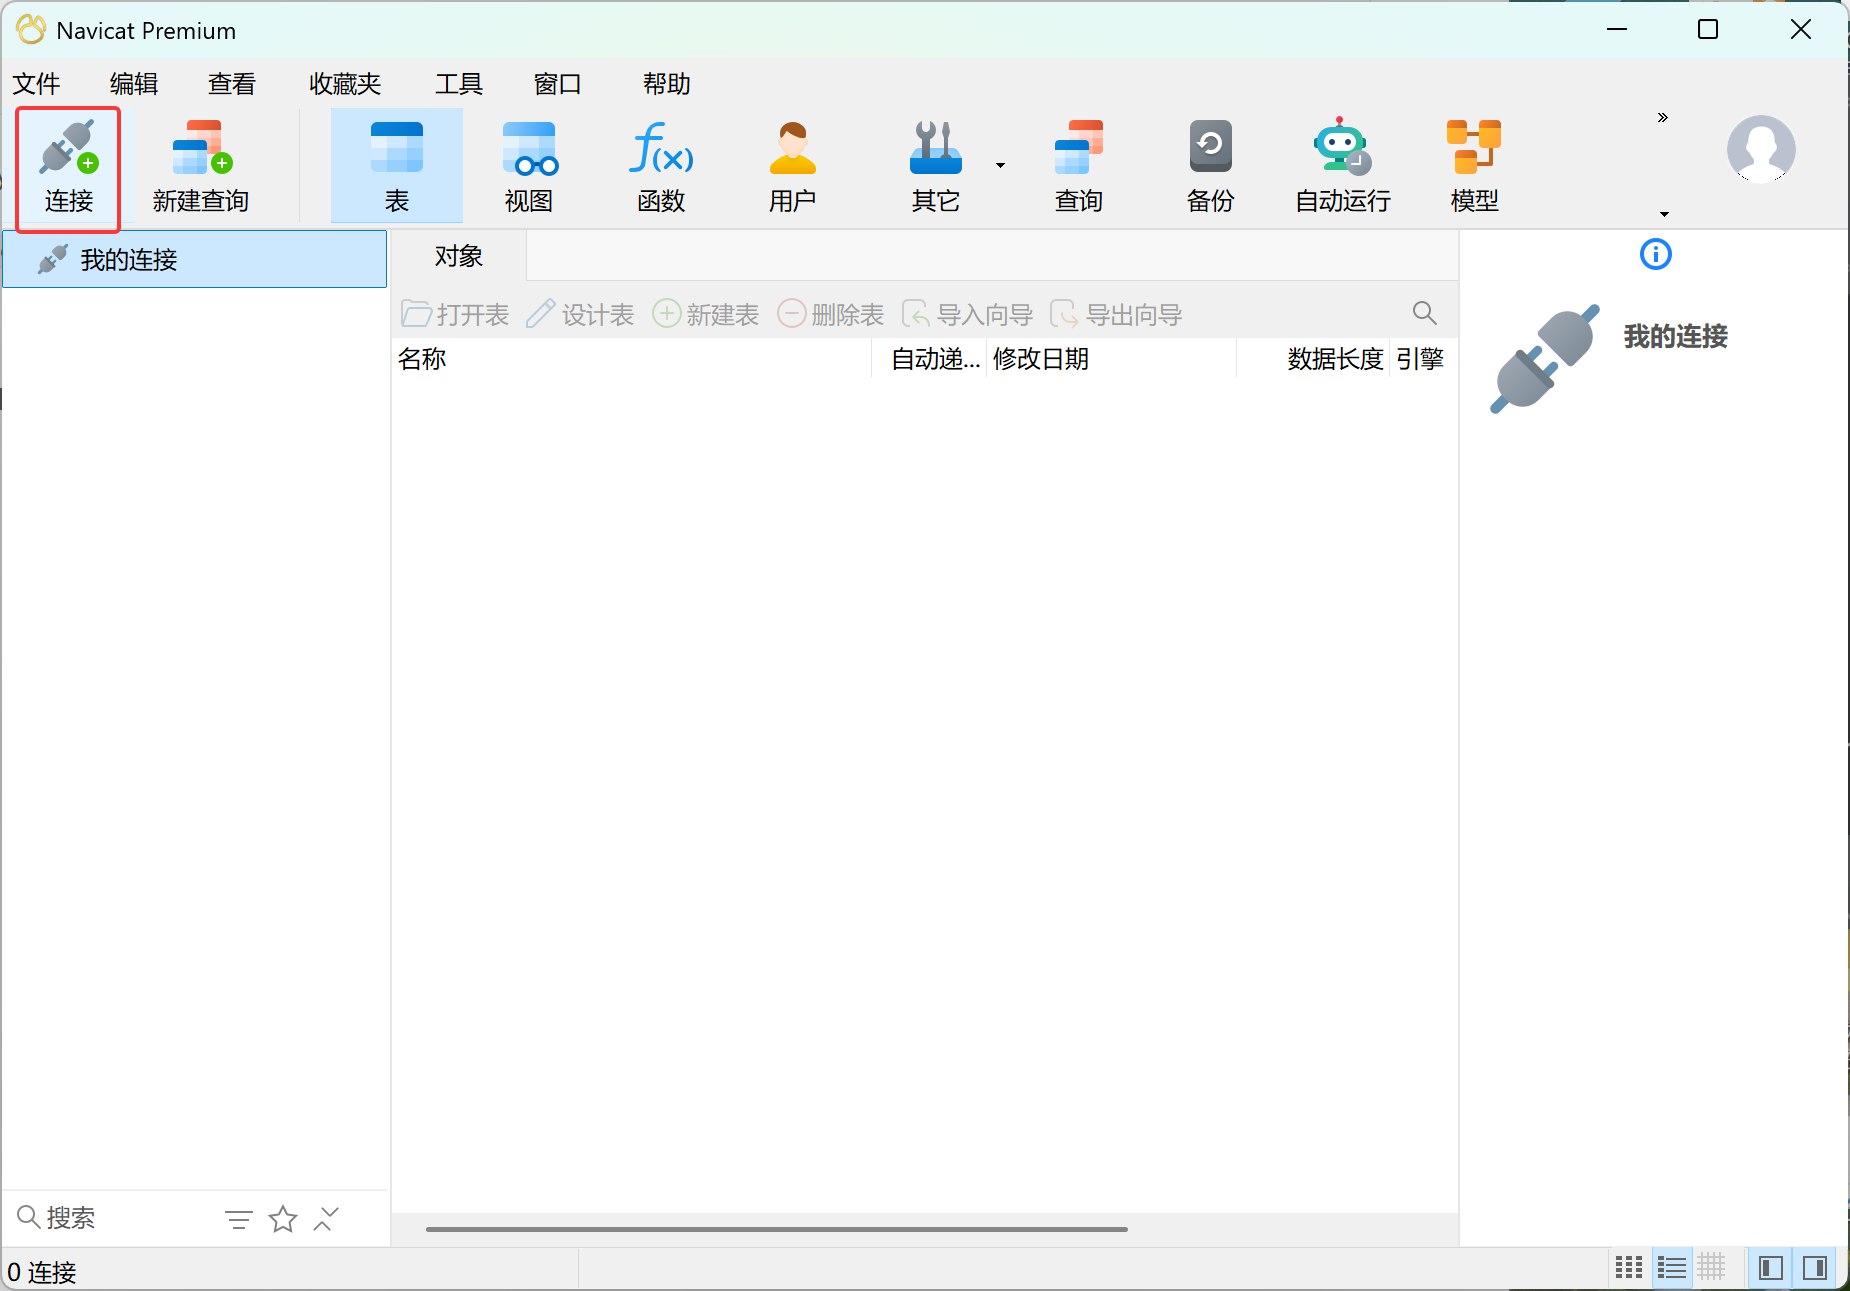Switch to icon grid view
Image resolution: width=1850 pixels, height=1291 pixels.
(x=1629, y=1268)
